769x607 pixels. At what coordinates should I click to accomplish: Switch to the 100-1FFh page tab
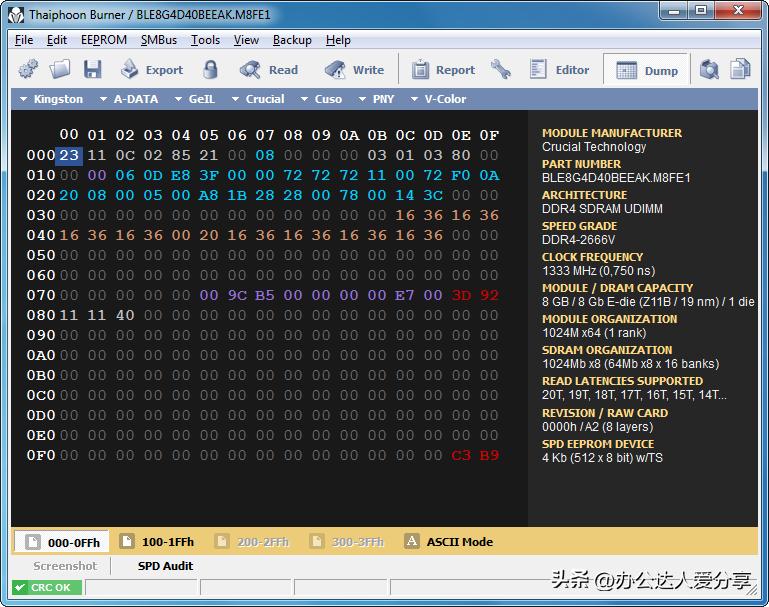coord(157,542)
